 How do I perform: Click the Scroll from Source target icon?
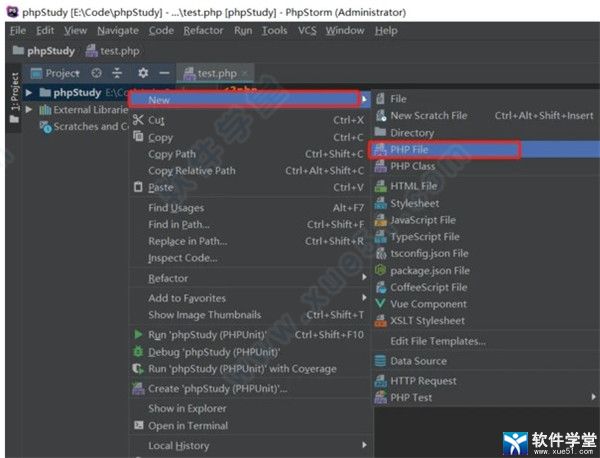(96, 73)
